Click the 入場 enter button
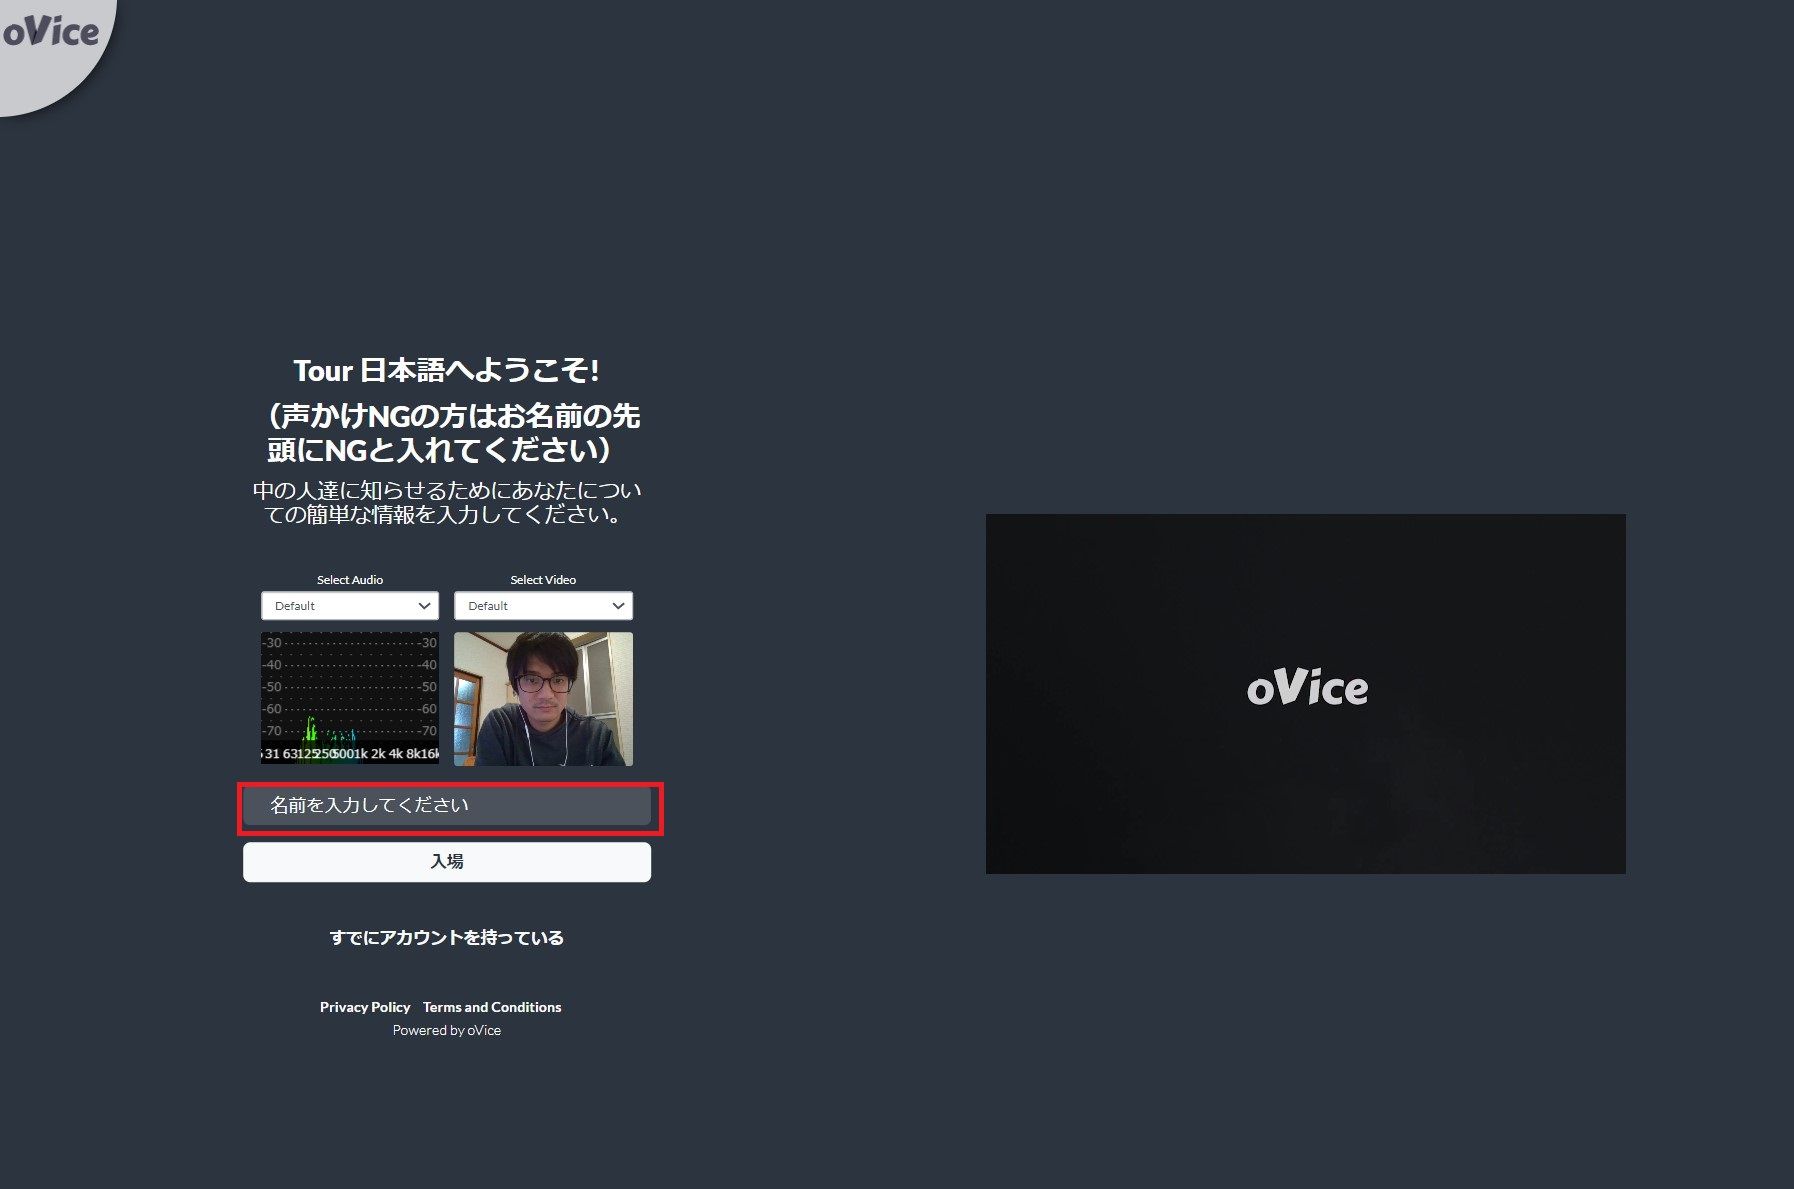Viewport: 1794px width, 1189px height. (447, 862)
